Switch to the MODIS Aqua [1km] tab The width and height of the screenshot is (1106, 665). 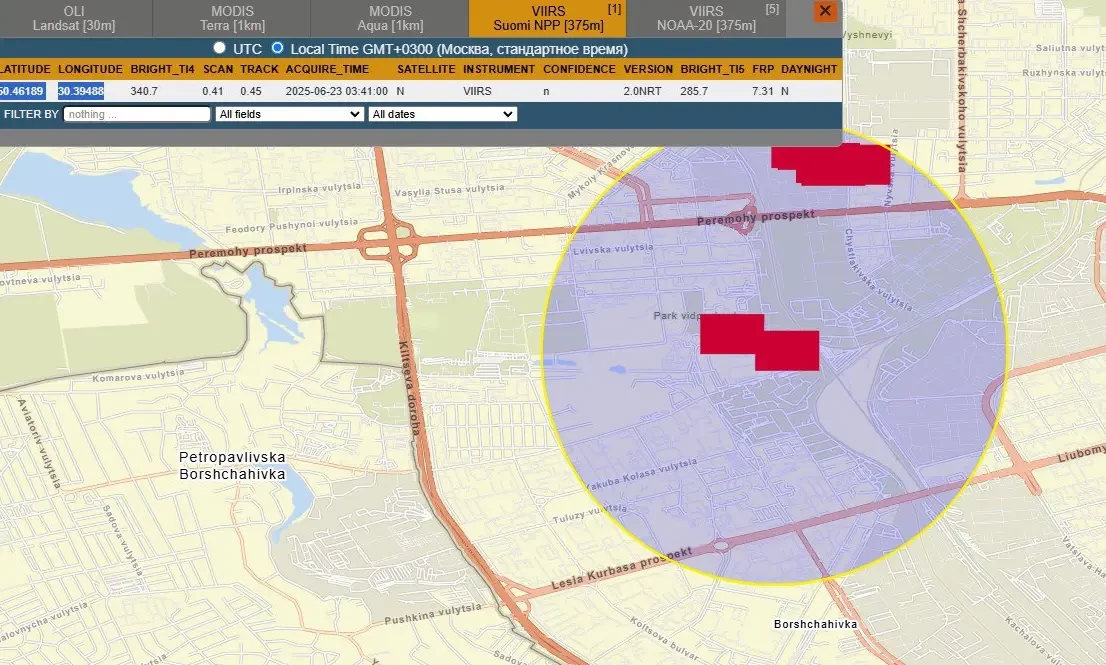[x=389, y=18]
